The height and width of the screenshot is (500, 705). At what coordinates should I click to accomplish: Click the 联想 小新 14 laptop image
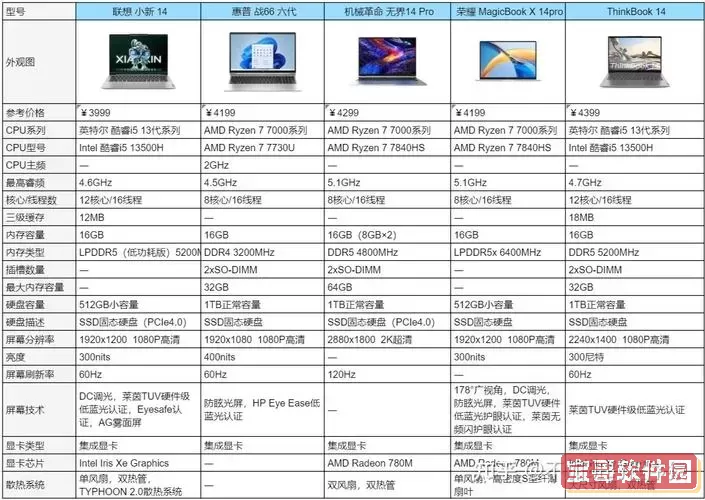tap(138, 61)
